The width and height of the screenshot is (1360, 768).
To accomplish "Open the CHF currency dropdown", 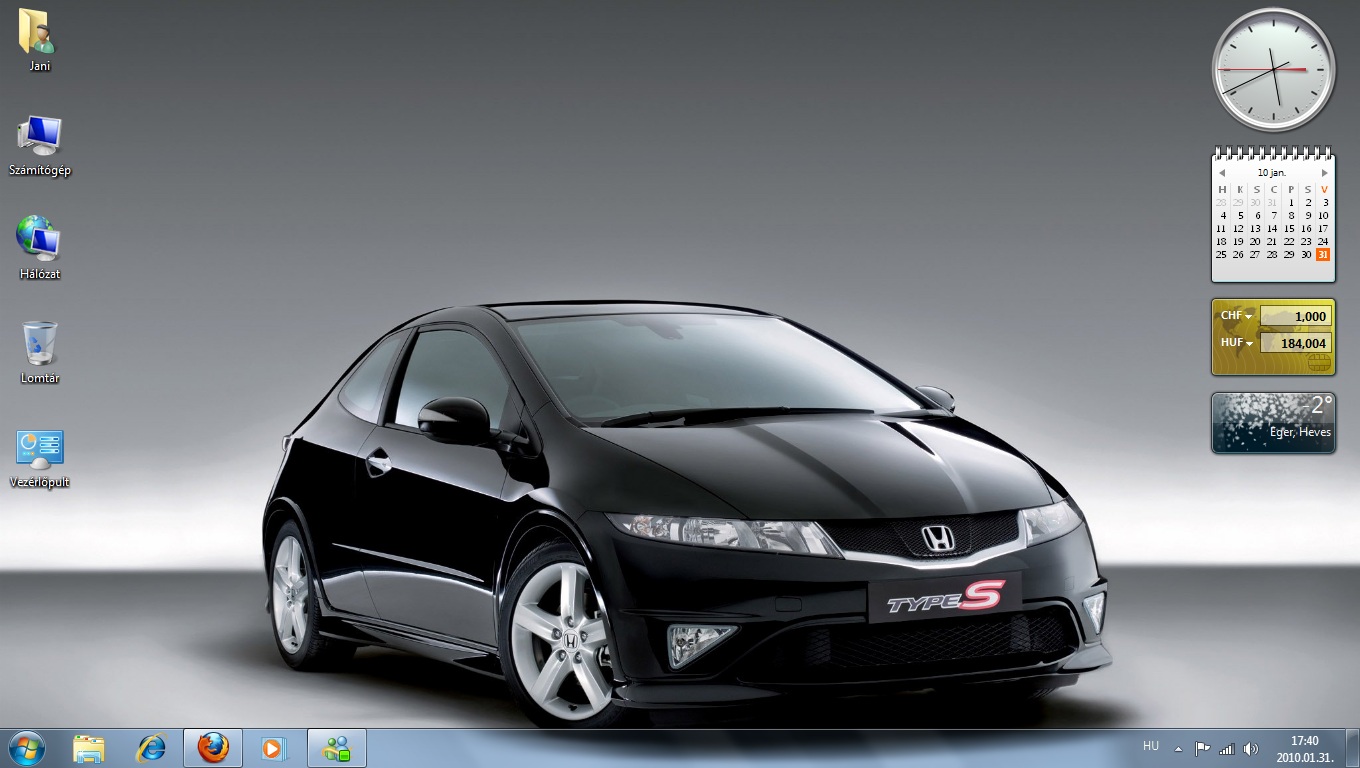I will coord(1236,316).
